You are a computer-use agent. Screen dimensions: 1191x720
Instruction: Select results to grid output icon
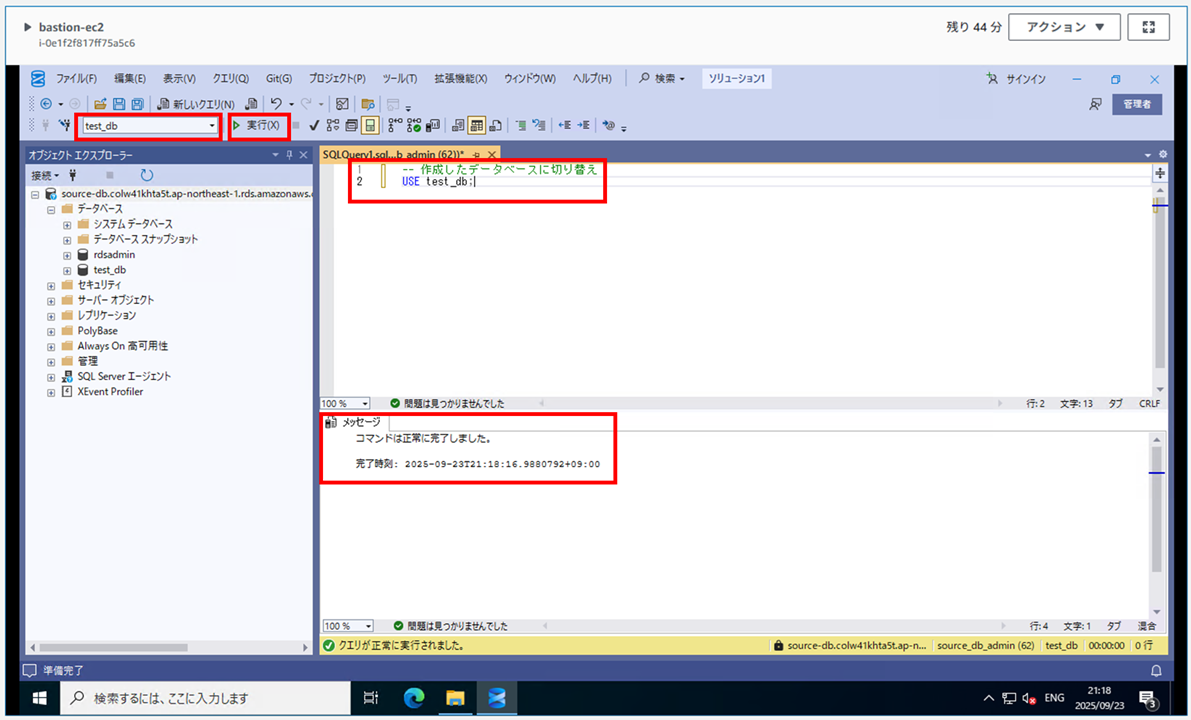pos(476,125)
